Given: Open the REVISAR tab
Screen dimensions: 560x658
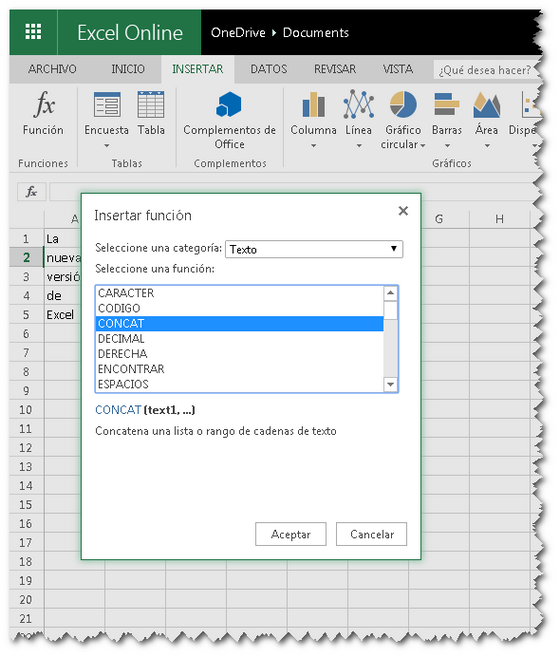Looking at the screenshot, I should click(335, 69).
